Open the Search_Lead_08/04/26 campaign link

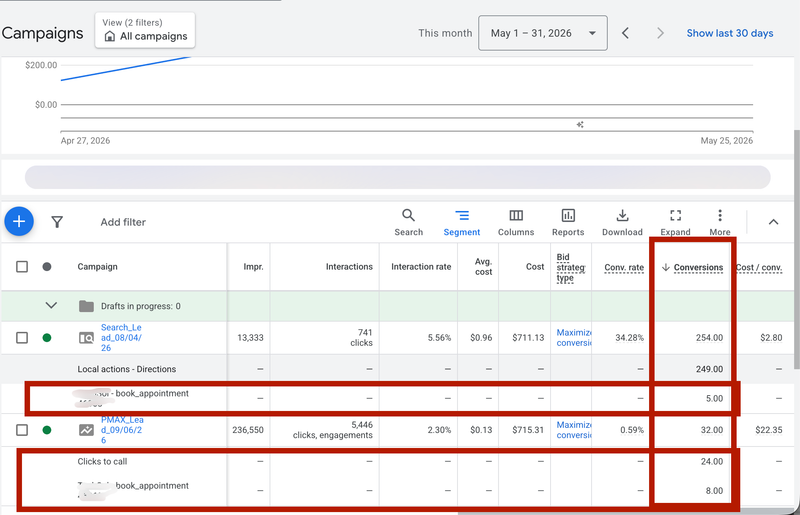pyautogui.click(x=121, y=337)
